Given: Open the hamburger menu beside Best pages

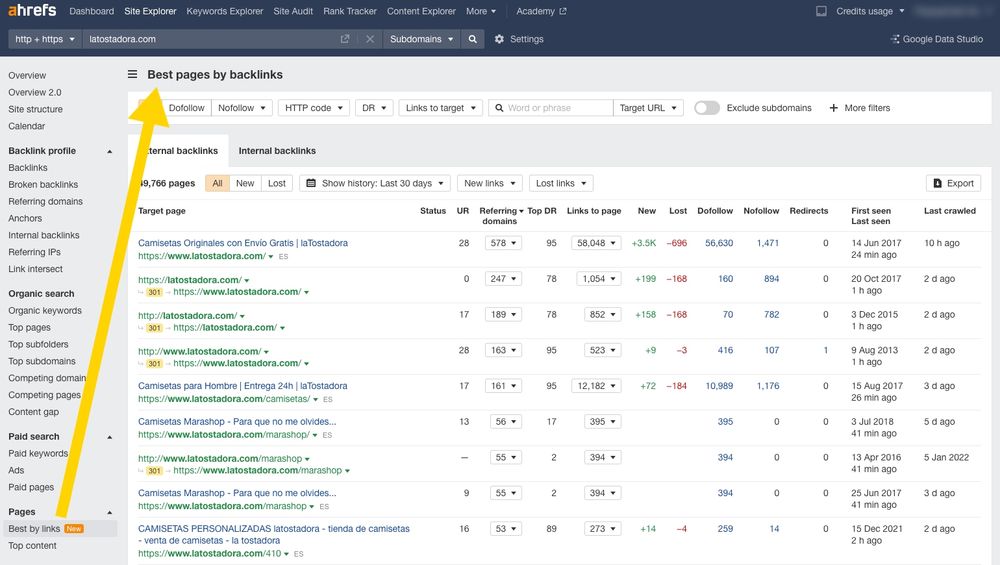Looking at the screenshot, I should [x=133, y=75].
